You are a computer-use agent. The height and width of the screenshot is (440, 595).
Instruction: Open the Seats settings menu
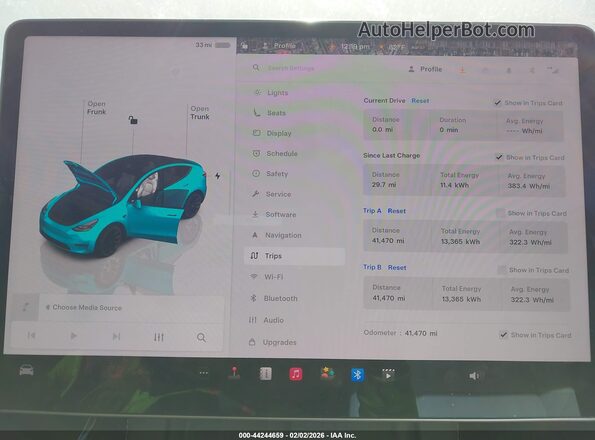click(276, 113)
